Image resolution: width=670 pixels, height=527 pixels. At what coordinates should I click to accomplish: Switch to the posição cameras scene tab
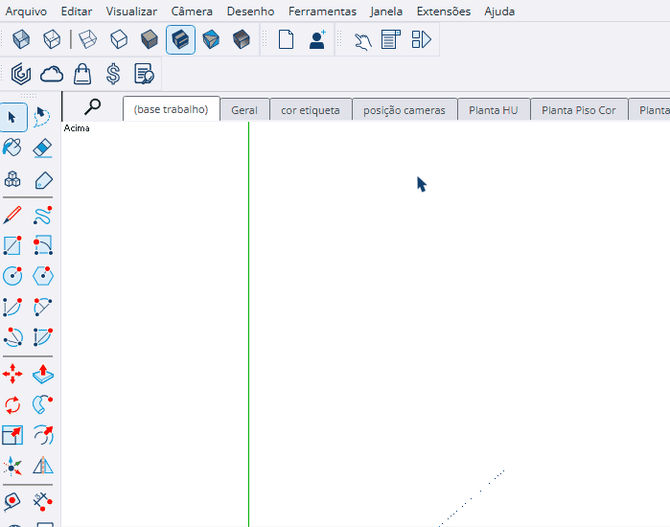[x=404, y=110]
